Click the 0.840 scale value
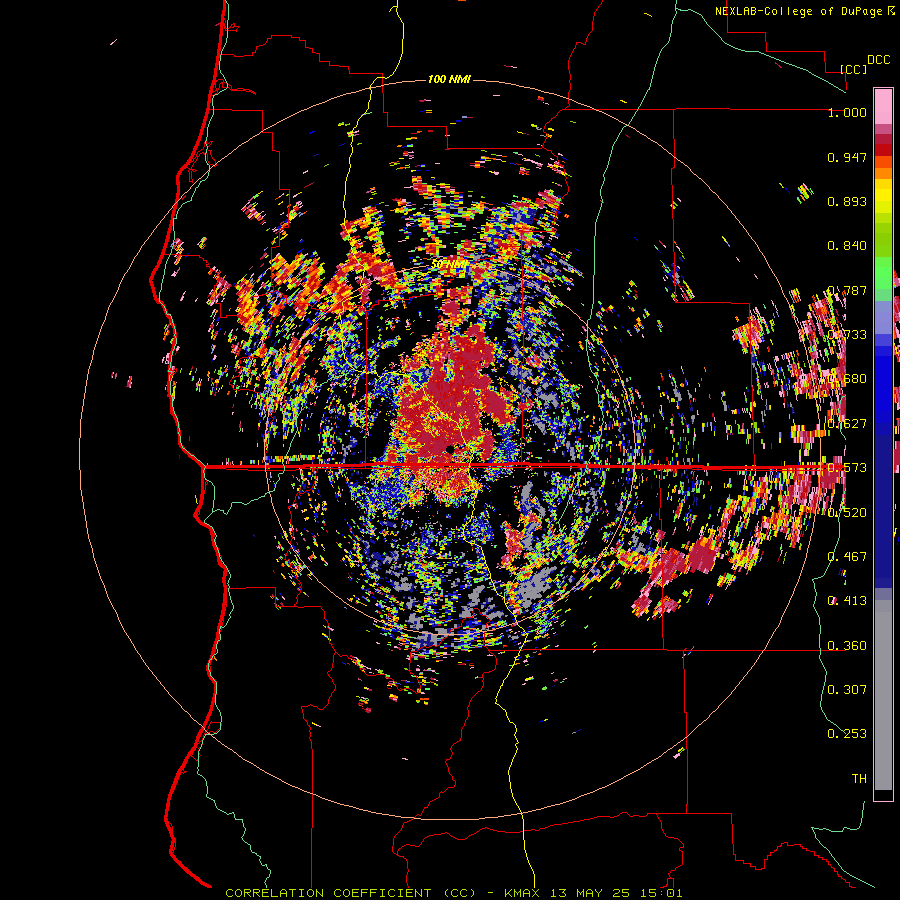Screen dimensions: 900x900 [847, 246]
